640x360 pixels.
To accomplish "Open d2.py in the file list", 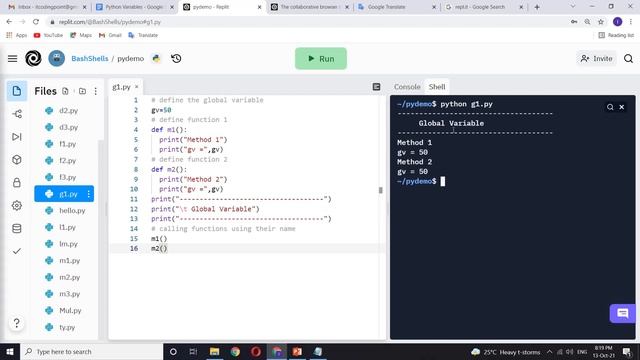I will (x=64, y=111).
